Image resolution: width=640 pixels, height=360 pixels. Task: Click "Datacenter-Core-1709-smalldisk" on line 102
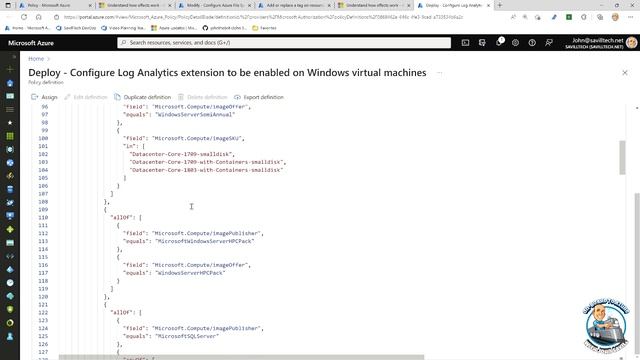(181, 154)
